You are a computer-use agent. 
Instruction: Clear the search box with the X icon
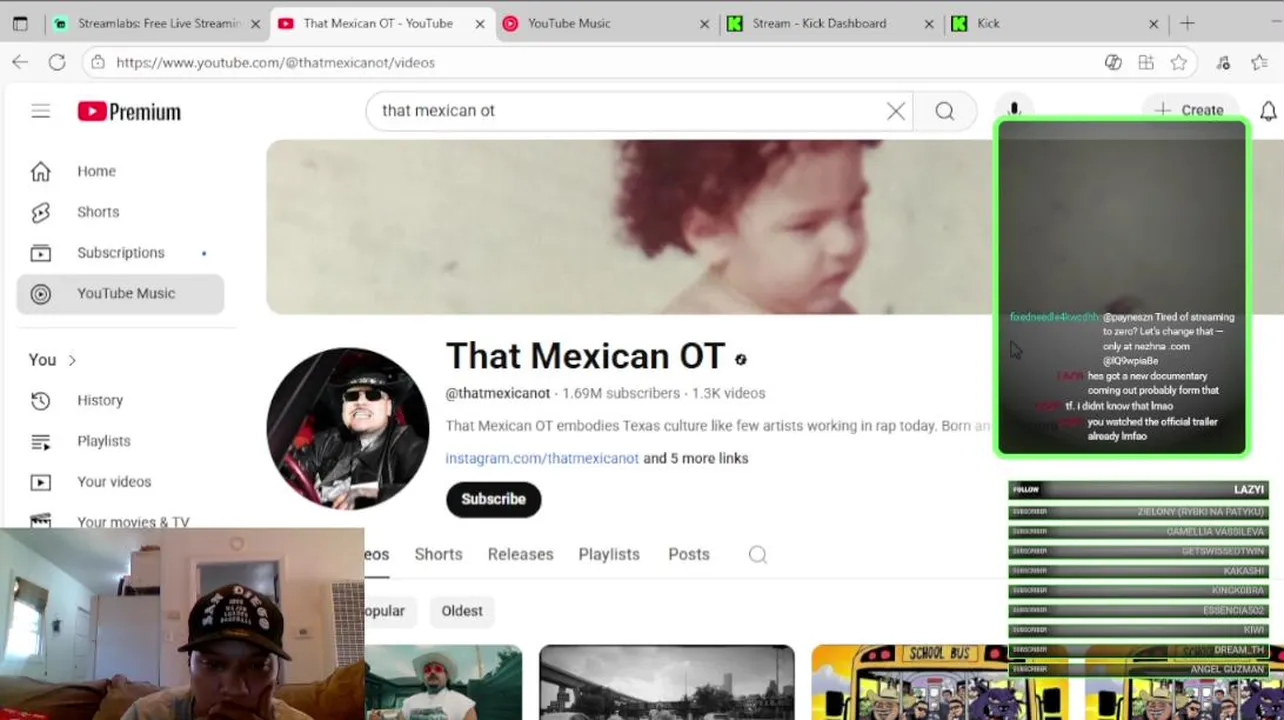point(896,111)
